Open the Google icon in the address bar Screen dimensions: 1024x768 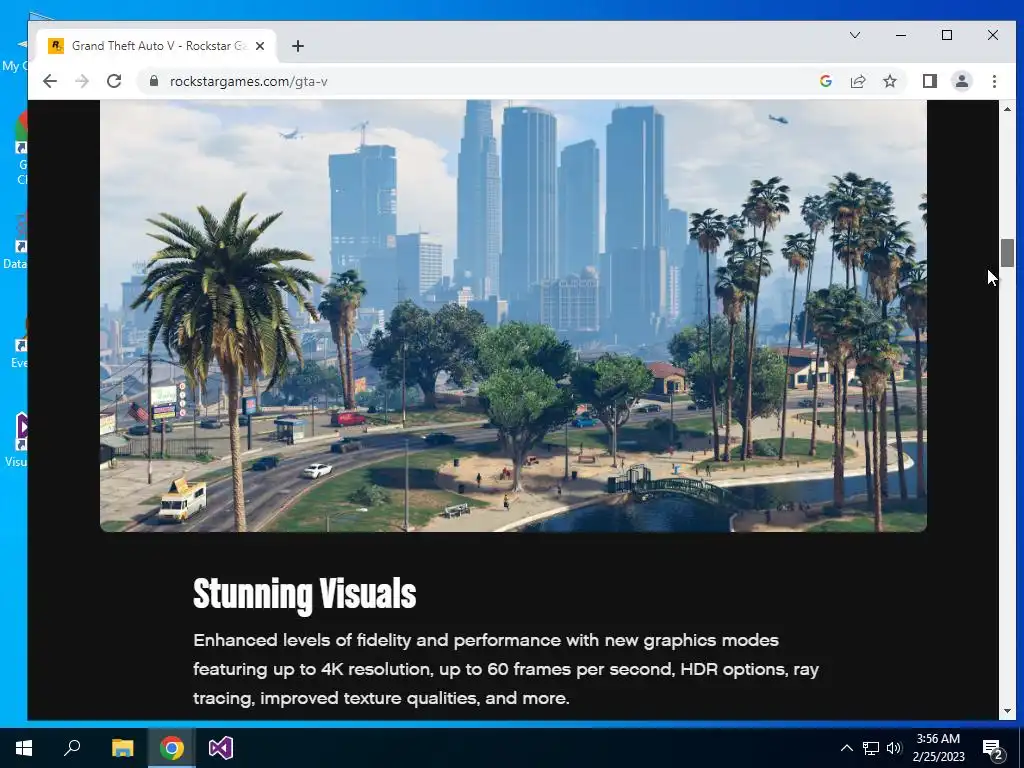coord(825,81)
